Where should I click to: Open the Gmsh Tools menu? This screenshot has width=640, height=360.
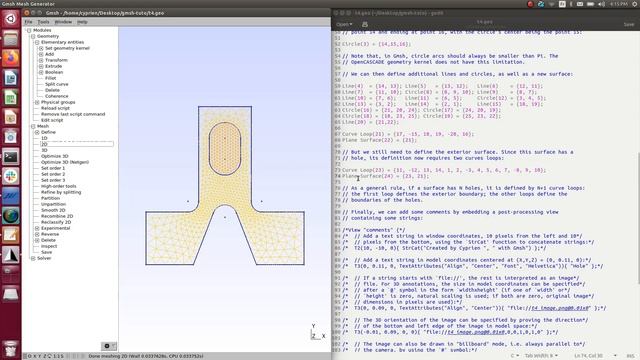tap(43, 22)
